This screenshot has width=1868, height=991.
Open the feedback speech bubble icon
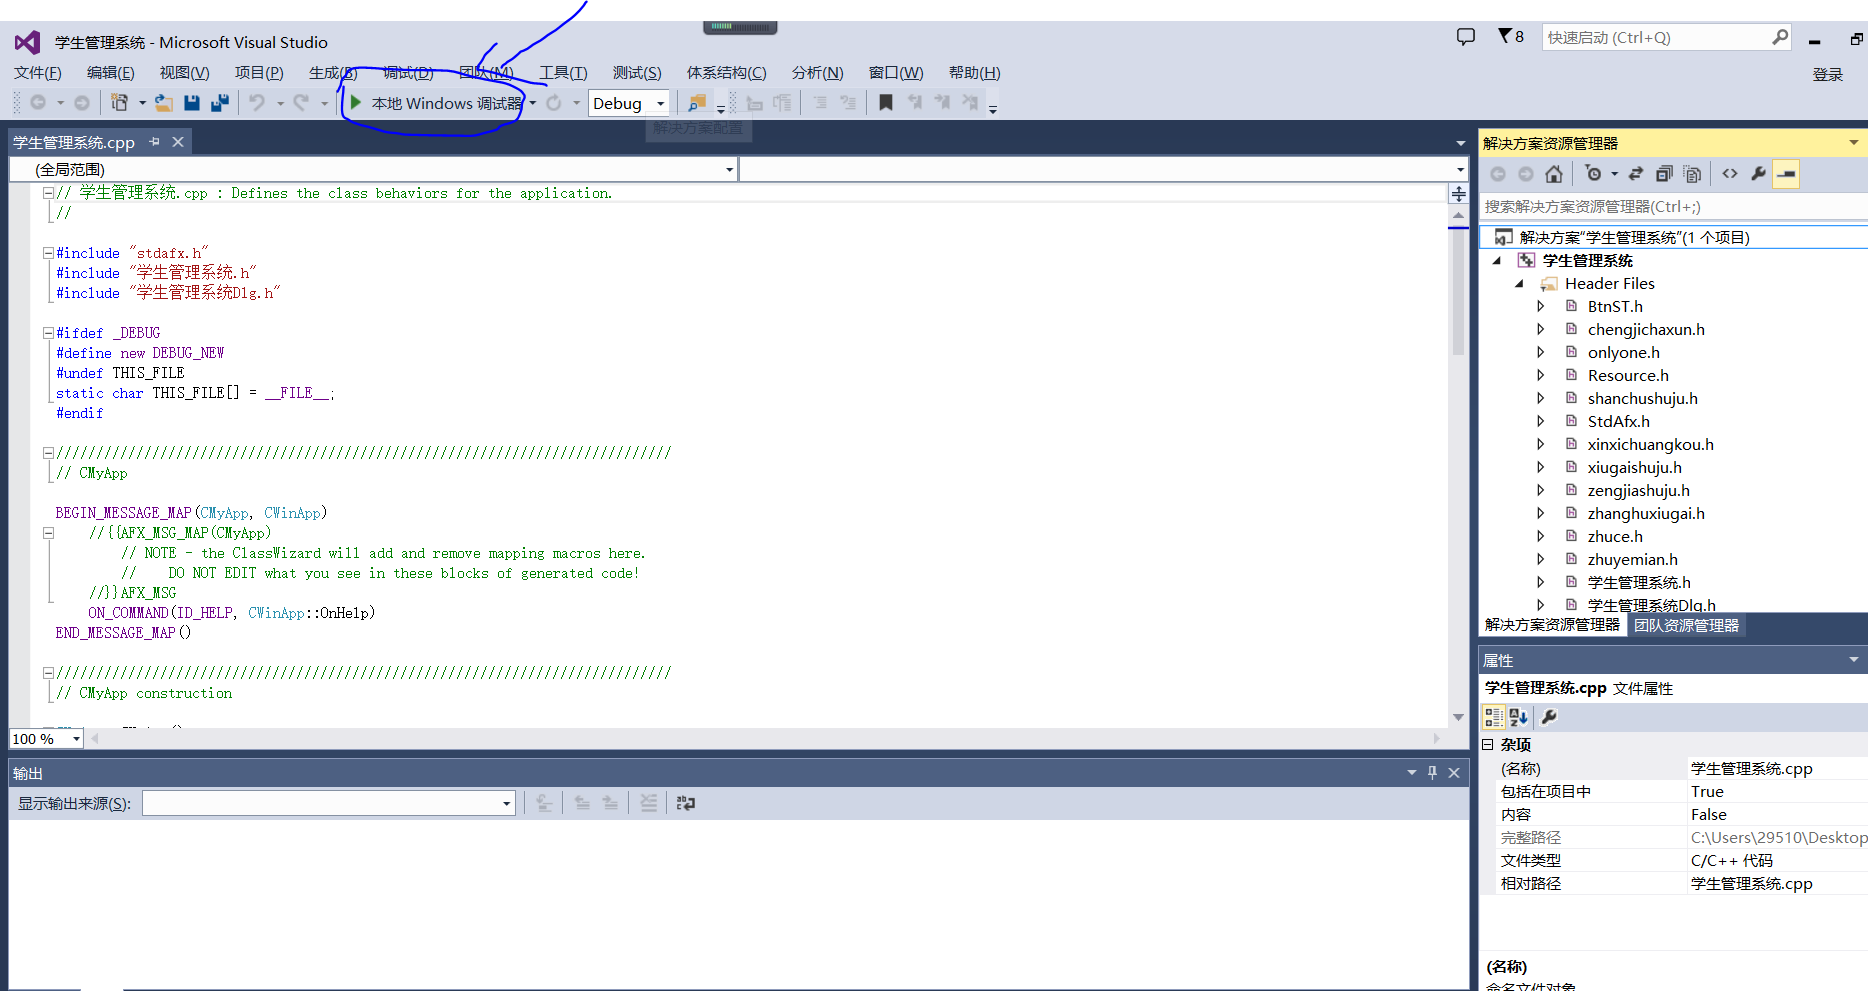click(x=1466, y=37)
